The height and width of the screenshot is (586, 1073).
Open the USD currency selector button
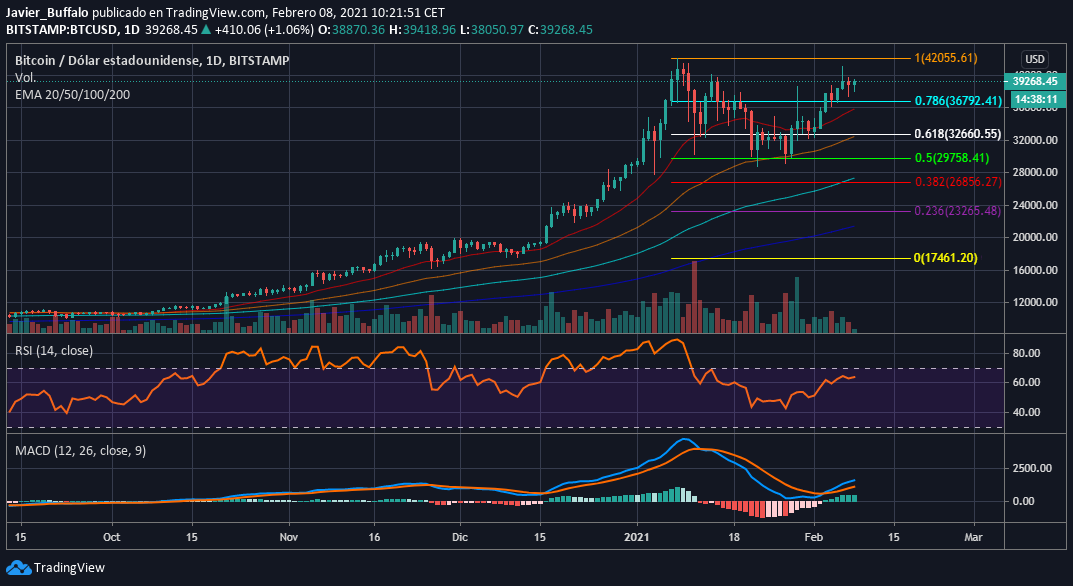coord(1033,59)
